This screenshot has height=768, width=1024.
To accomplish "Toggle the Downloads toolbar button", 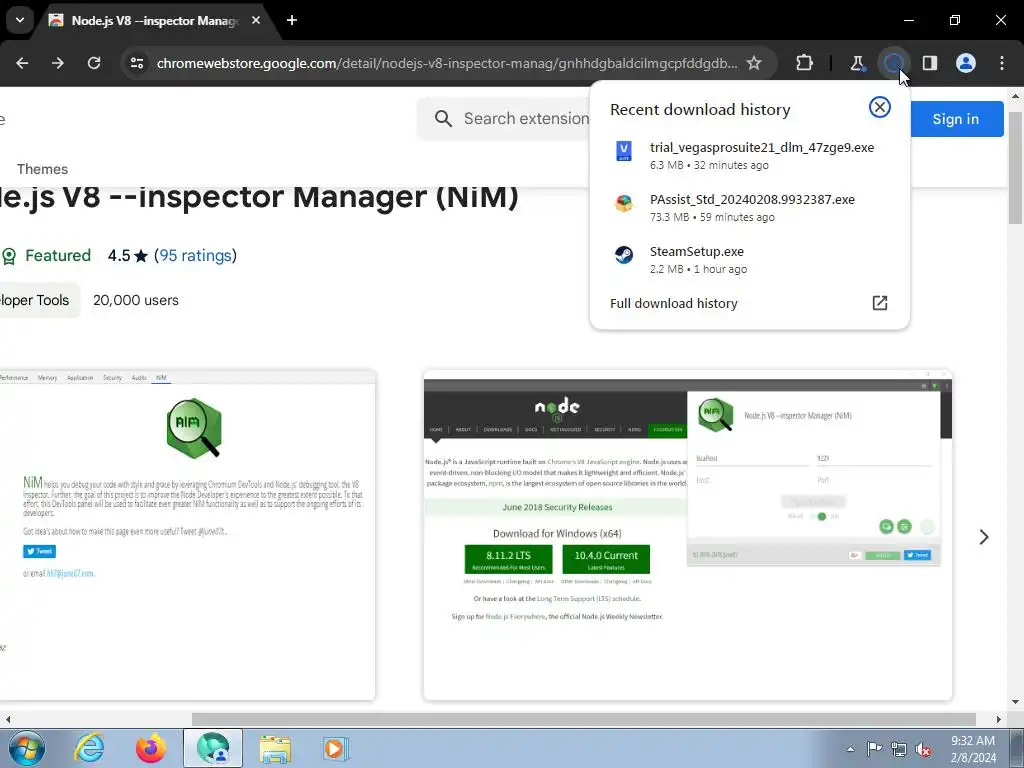I will (x=893, y=63).
